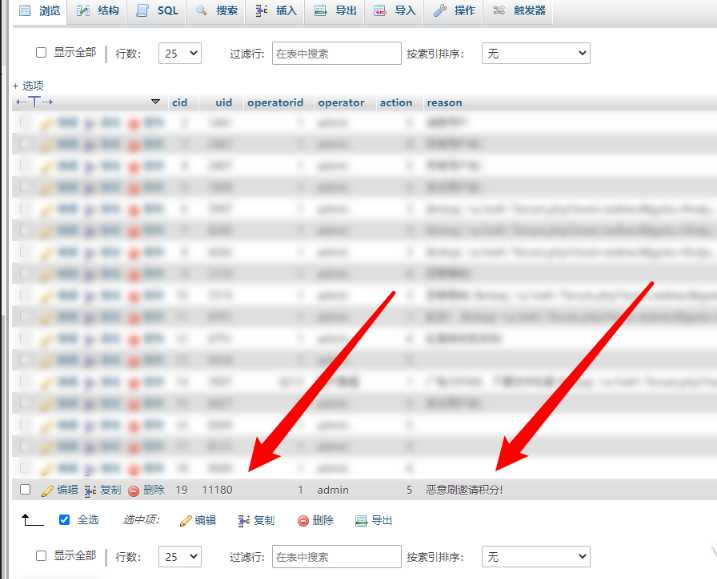Open the 搜索 (Search) tab

[217, 11]
